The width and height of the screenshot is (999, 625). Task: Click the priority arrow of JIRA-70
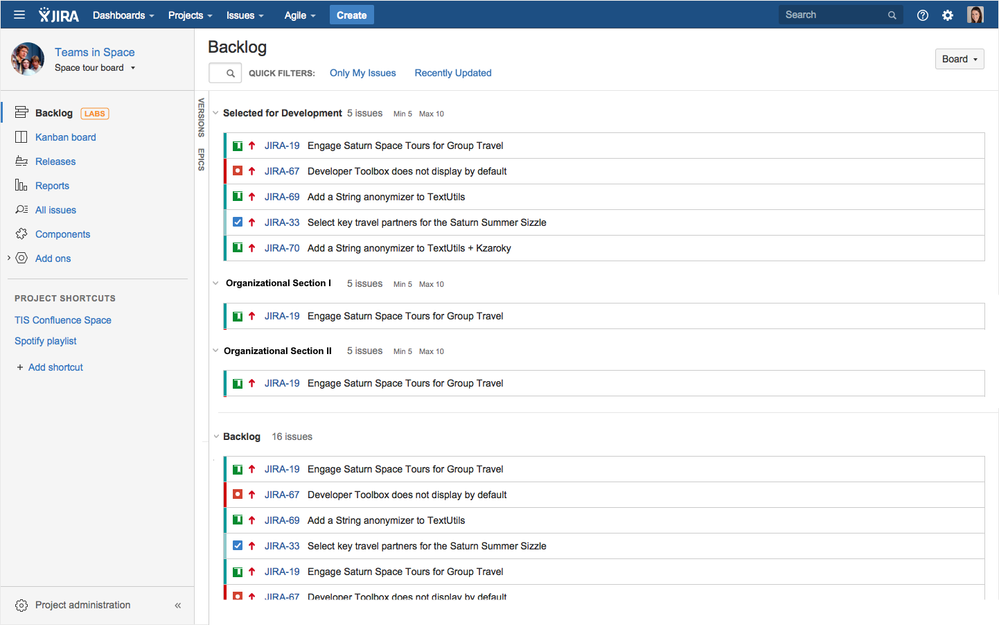point(252,248)
